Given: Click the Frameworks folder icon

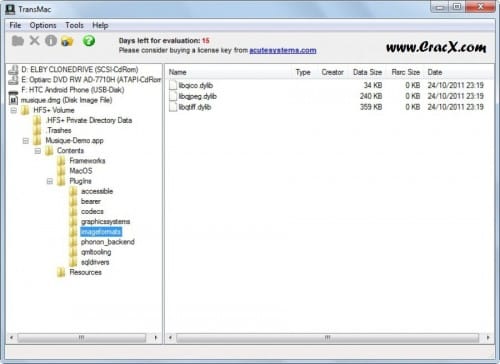Looking at the screenshot, I should (x=61, y=161).
